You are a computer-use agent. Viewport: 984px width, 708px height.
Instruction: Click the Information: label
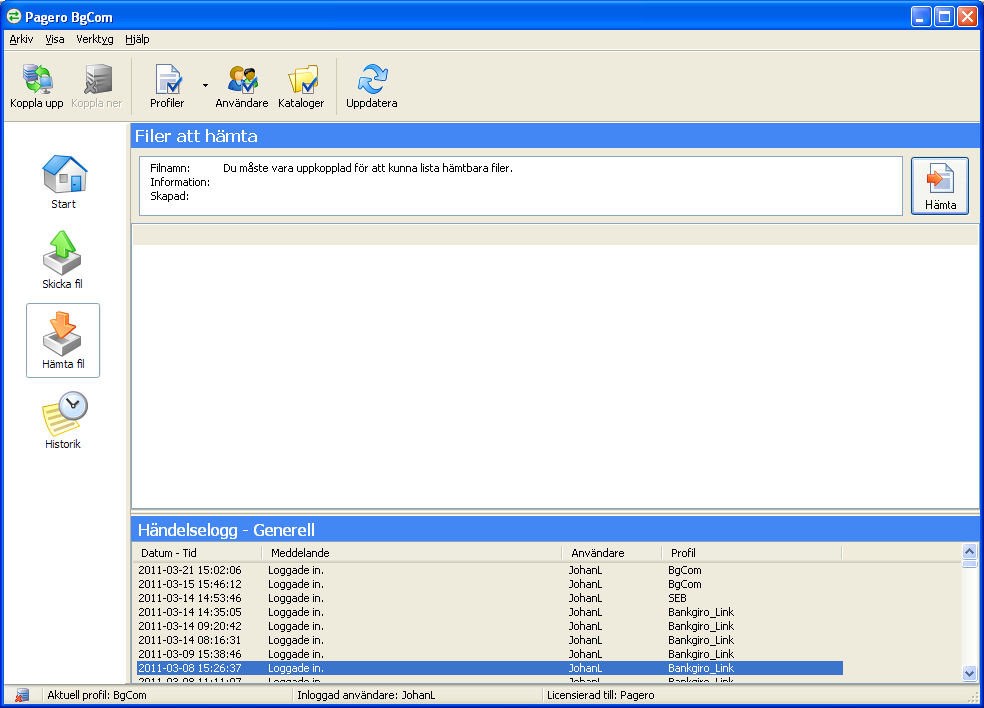coord(180,182)
